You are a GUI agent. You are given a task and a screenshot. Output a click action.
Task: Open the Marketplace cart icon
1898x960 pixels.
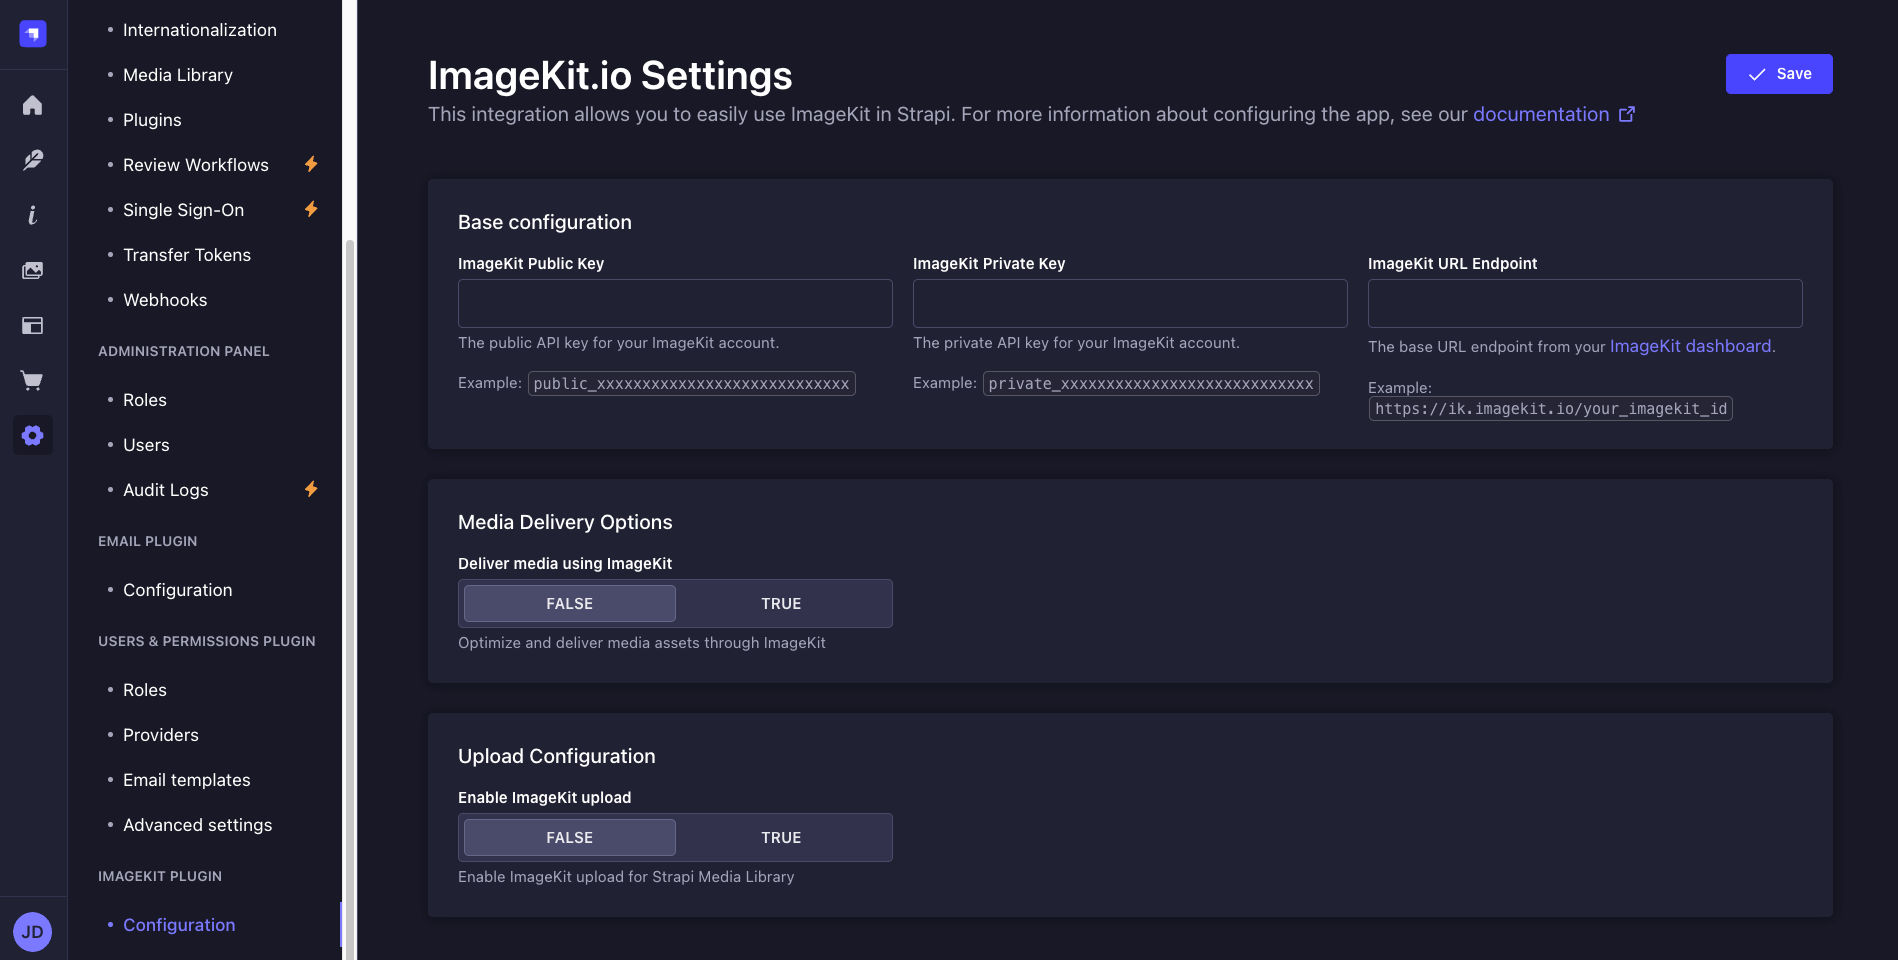[33, 380]
